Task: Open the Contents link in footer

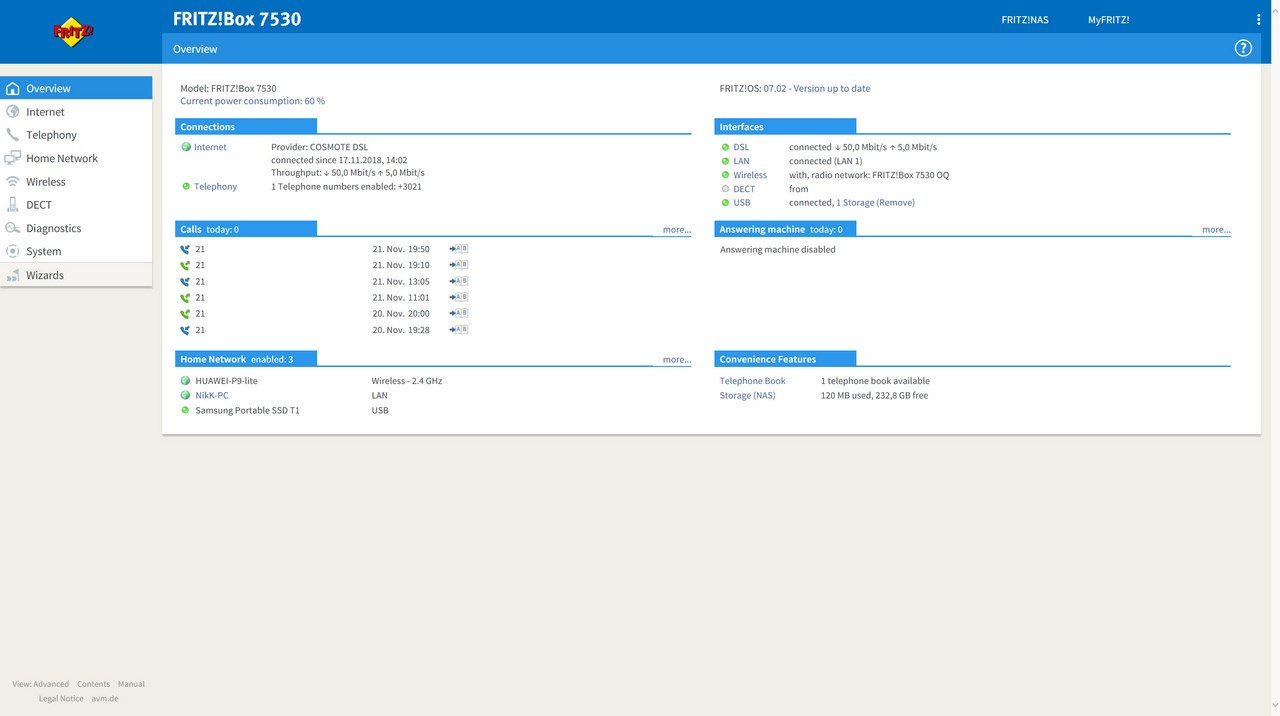Action: [x=94, y=684]
